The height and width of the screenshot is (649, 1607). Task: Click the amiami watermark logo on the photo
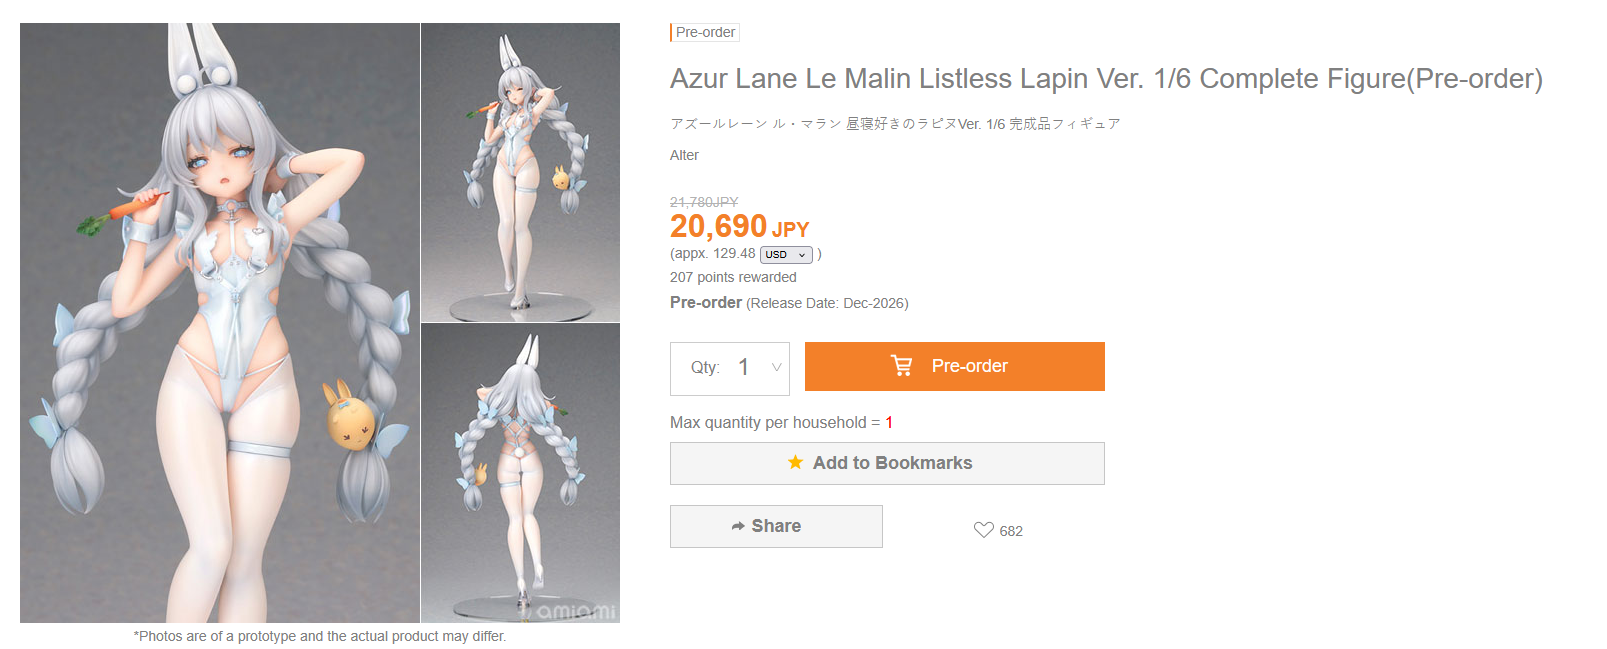click(576, 611)
